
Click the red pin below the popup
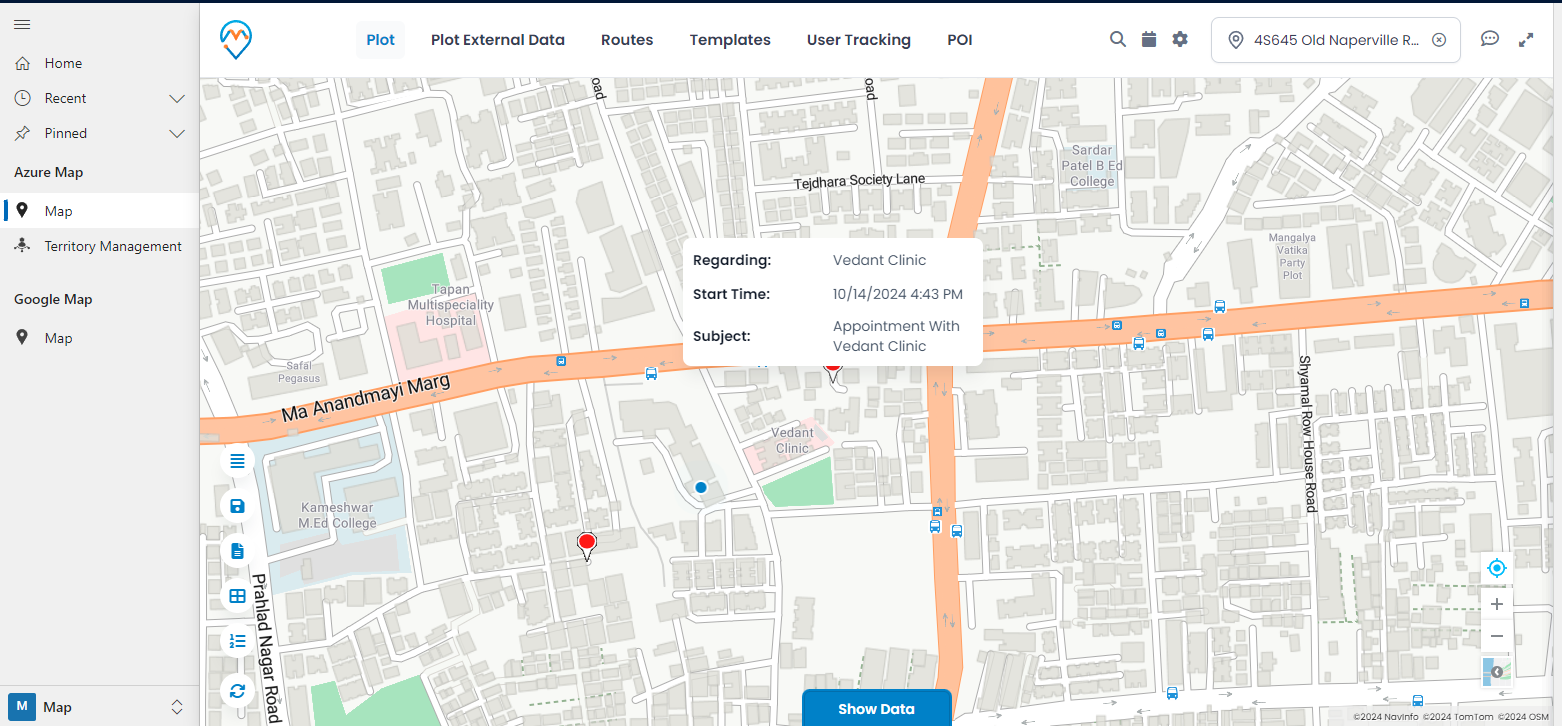tap(832, 372)
